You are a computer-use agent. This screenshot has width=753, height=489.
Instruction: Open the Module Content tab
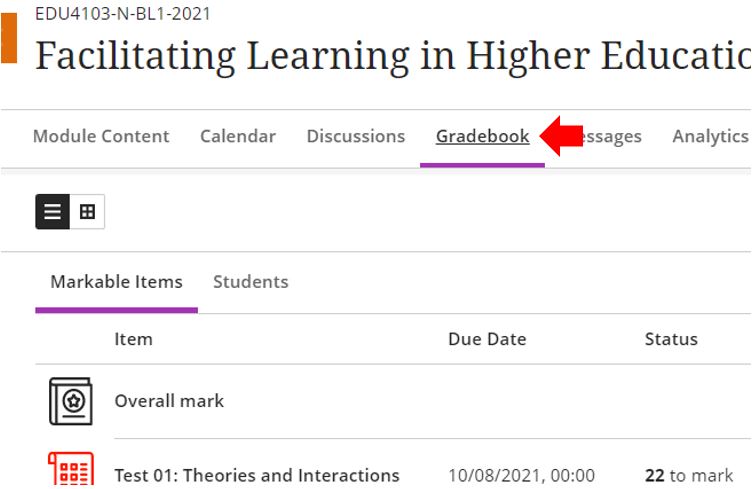pyautogui.click(x=101, y=136)
